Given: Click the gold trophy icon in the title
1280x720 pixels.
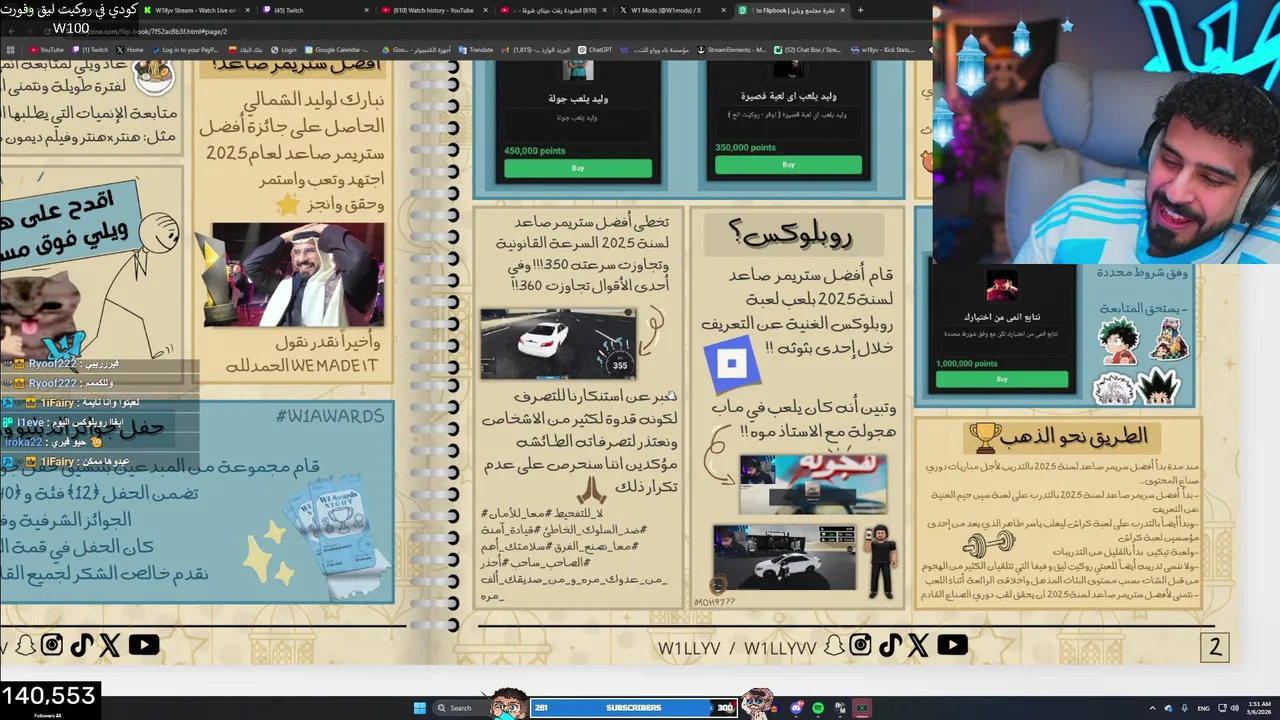Looking at the screenshot, I should coord(984,437).
